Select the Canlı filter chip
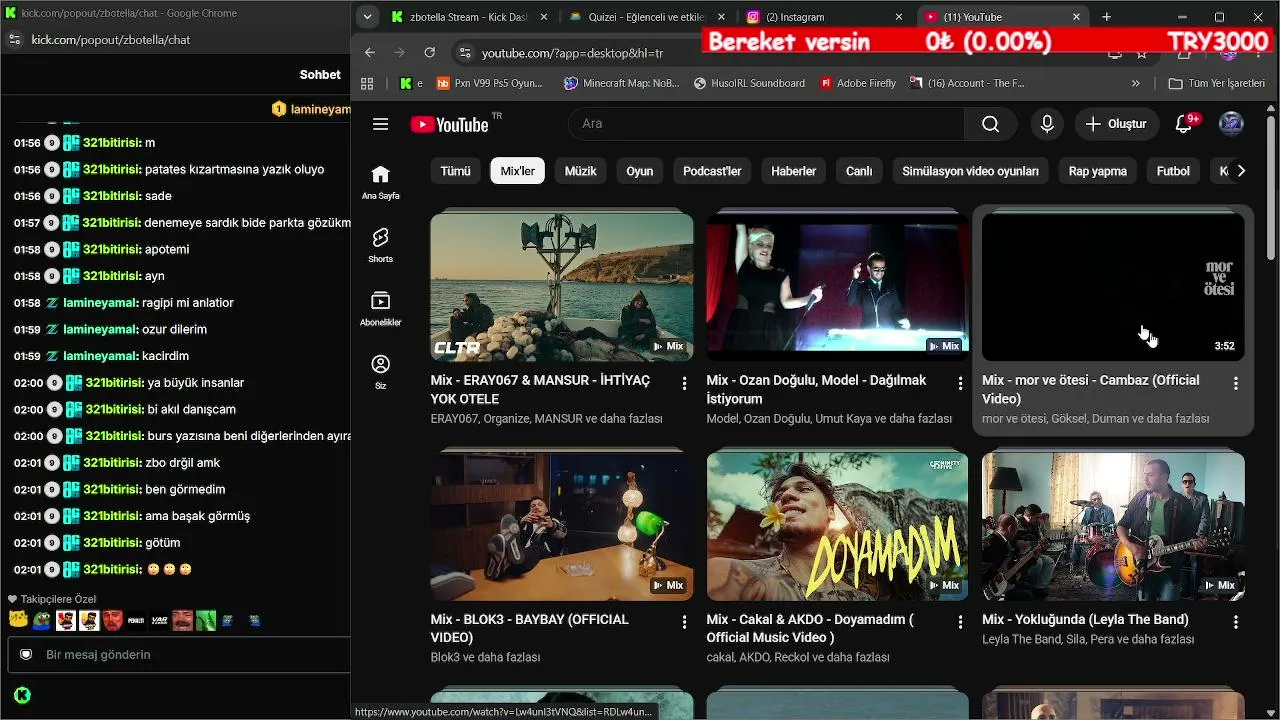The width and height of the screenshot is (1280, 720). click(859, 171)
